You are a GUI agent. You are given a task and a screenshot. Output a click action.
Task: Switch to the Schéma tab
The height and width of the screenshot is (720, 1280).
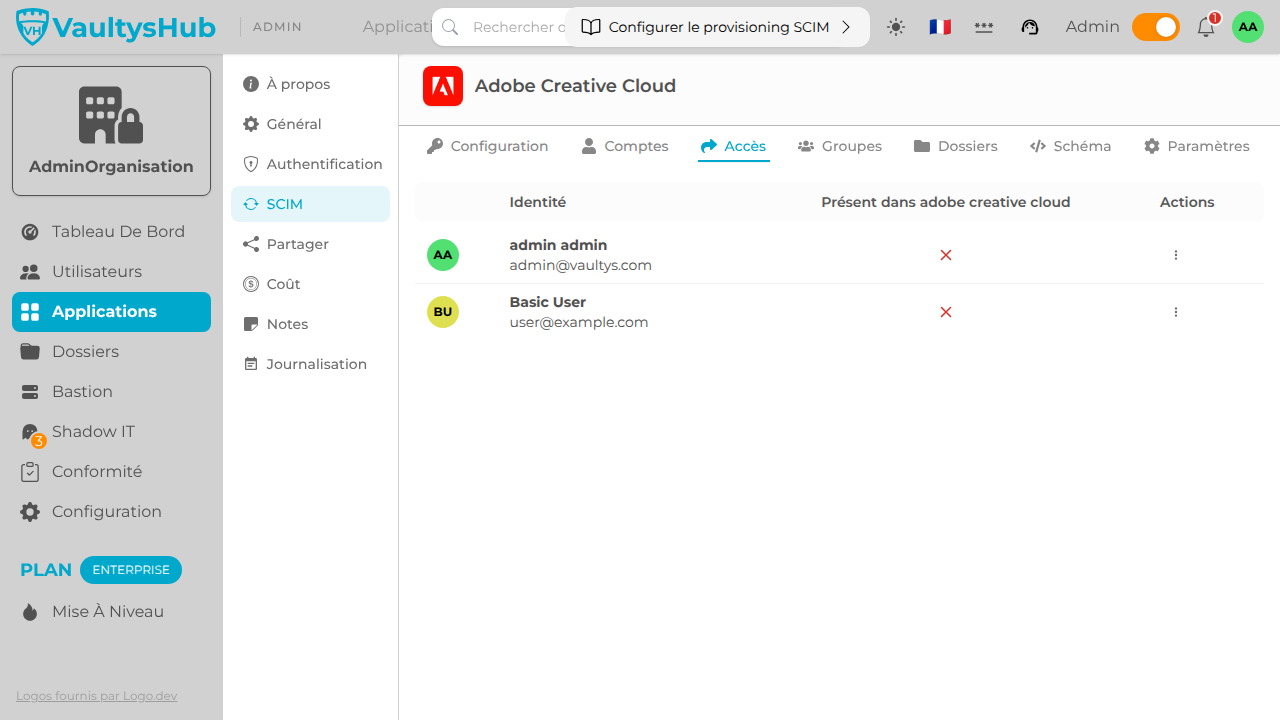pyautogui.click(x=1071, y=146)
